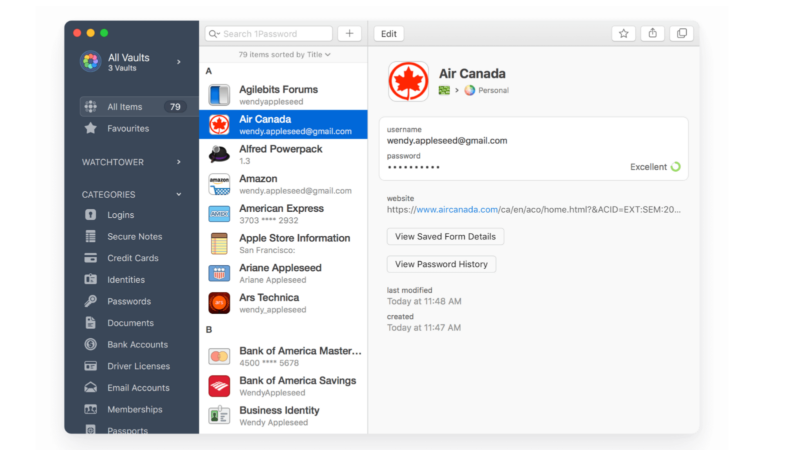
Task: Select the Amazon entry icon in list
Action: click(220, 184)
